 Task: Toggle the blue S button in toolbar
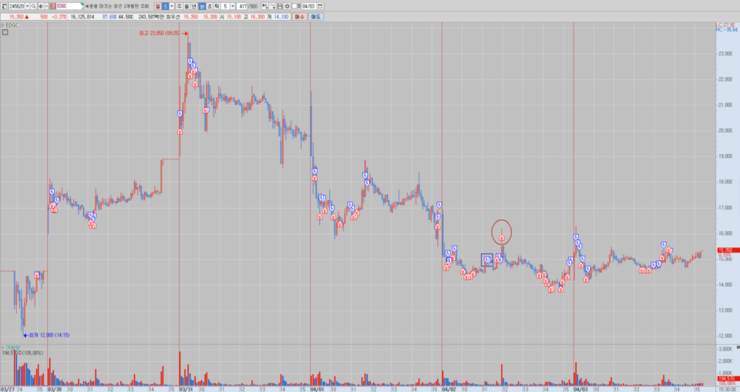click(x=165, y=6)
